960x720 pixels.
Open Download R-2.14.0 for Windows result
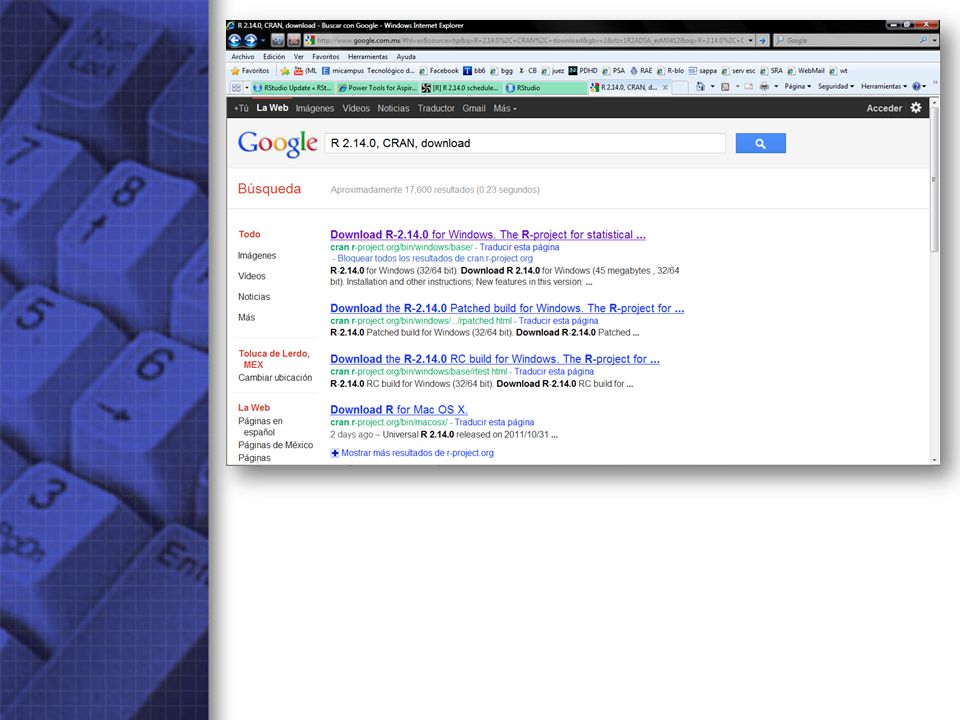(x=488, y=234)
